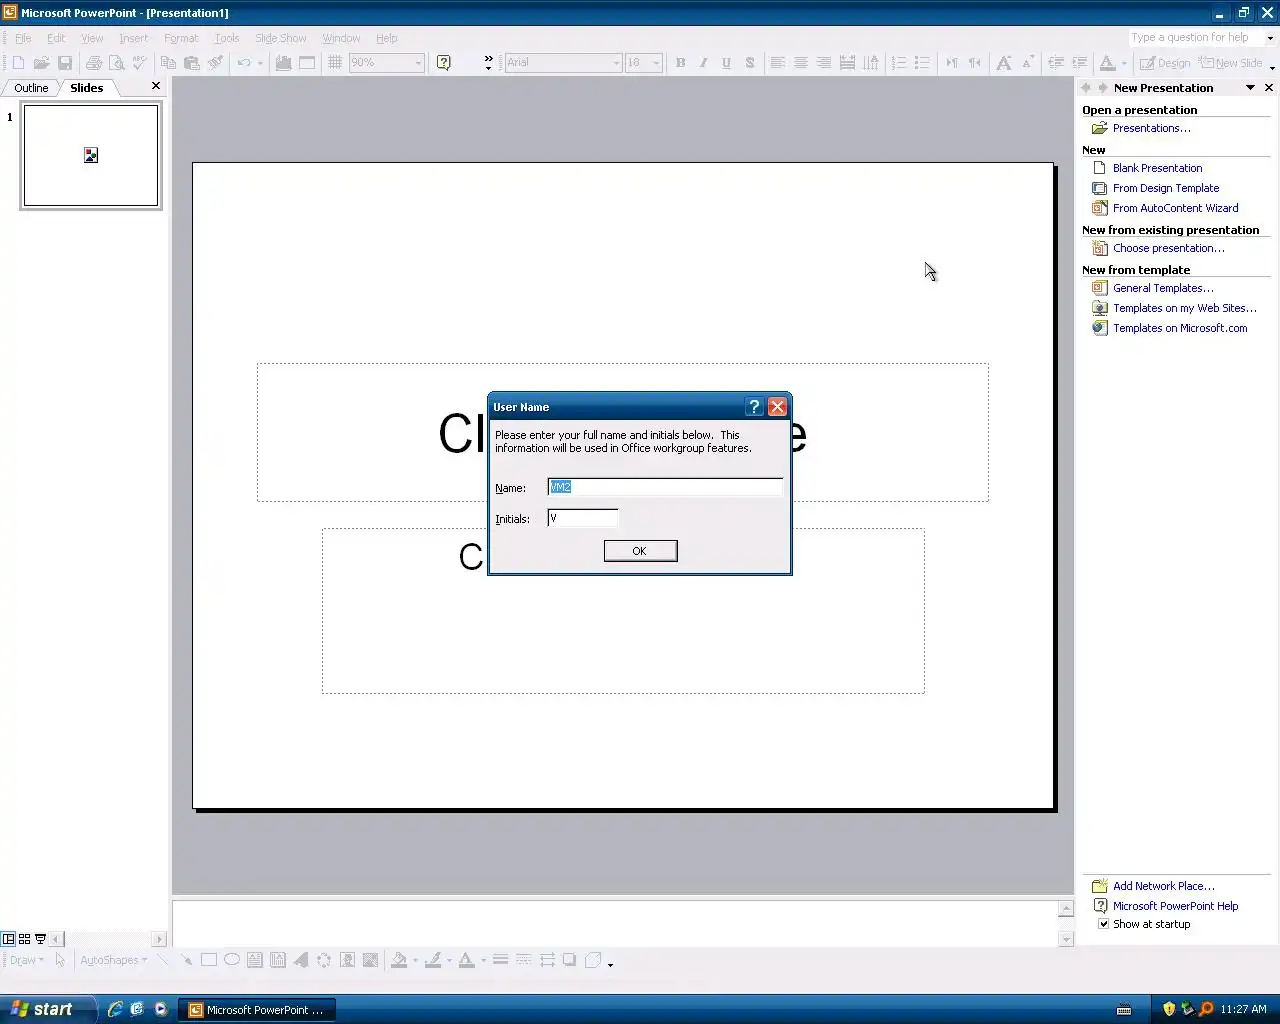This screenshot has height=1024, width=1280.
Task: Click the Text Box drawing icon
Action: pos(255,960)
